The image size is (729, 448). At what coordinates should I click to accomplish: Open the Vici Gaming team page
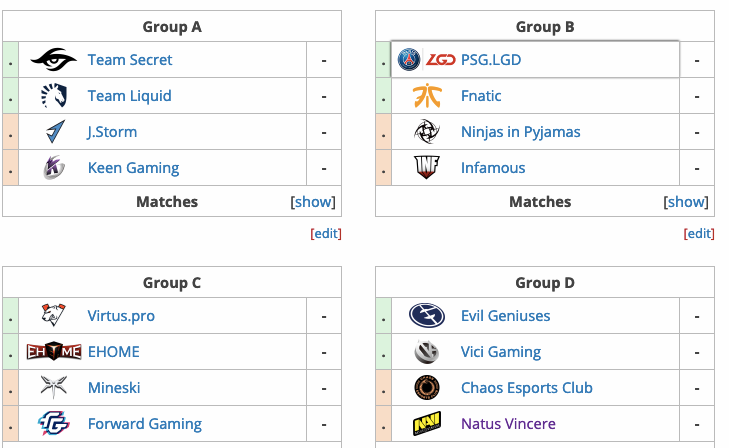501,352
